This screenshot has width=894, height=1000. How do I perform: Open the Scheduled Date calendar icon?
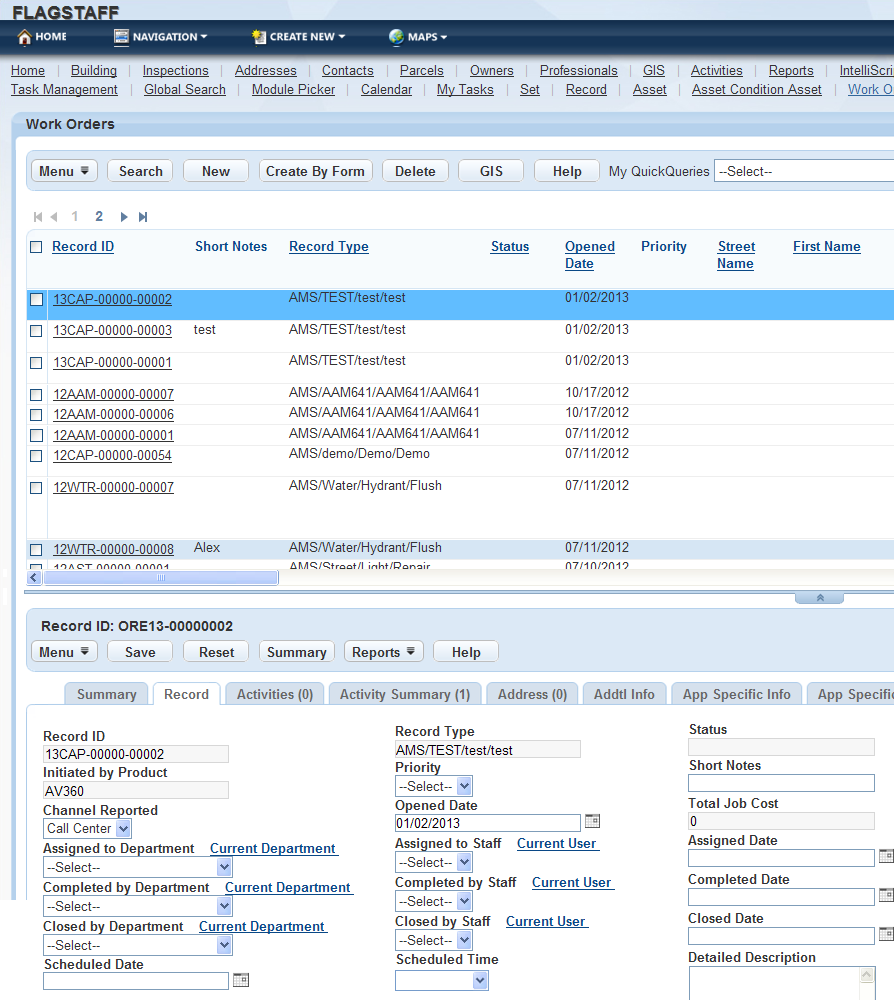240,980
